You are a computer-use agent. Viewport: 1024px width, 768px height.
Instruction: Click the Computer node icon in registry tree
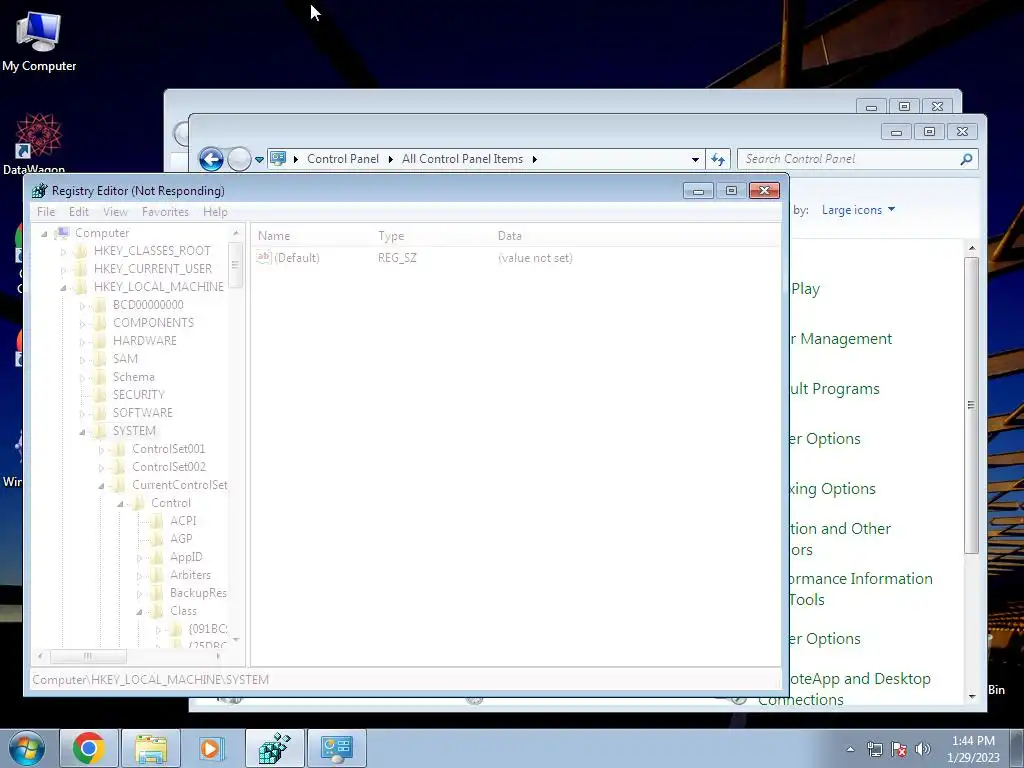pyautogui.click(x=62, y=233)
